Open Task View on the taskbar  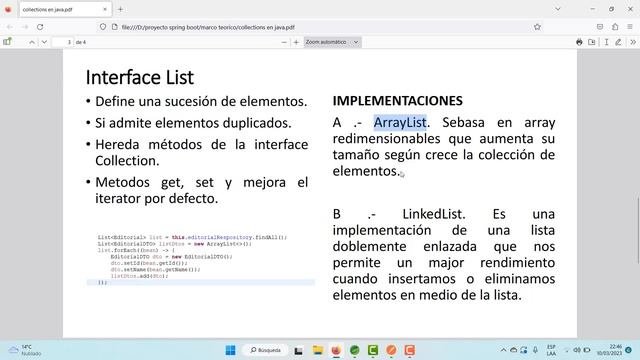coord(299,350)
